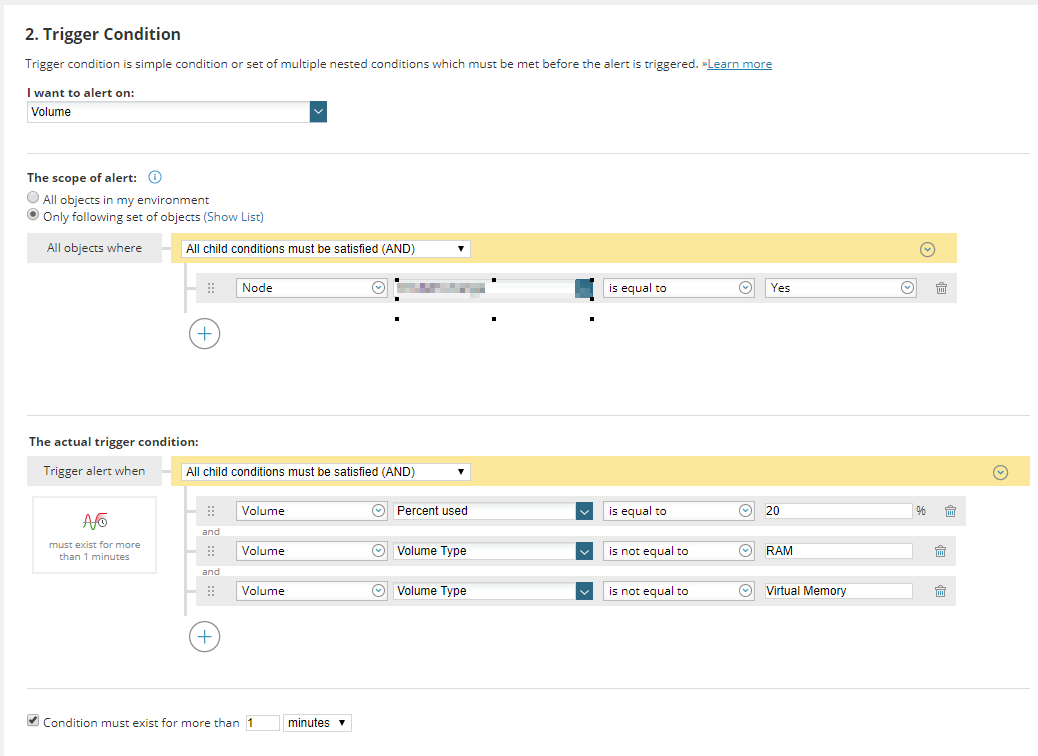Toggle Condition must exist for more than
This screenshot has width=1038, height=756.
pos(33,721)
